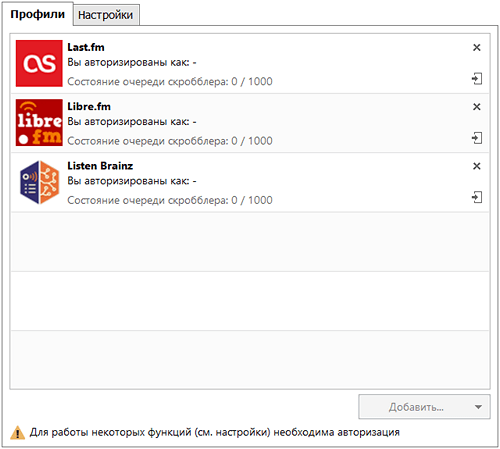Screen dimensions: 500x449
Task: Open the Добавить... dropdown arrow
Action: click(478, 407)
